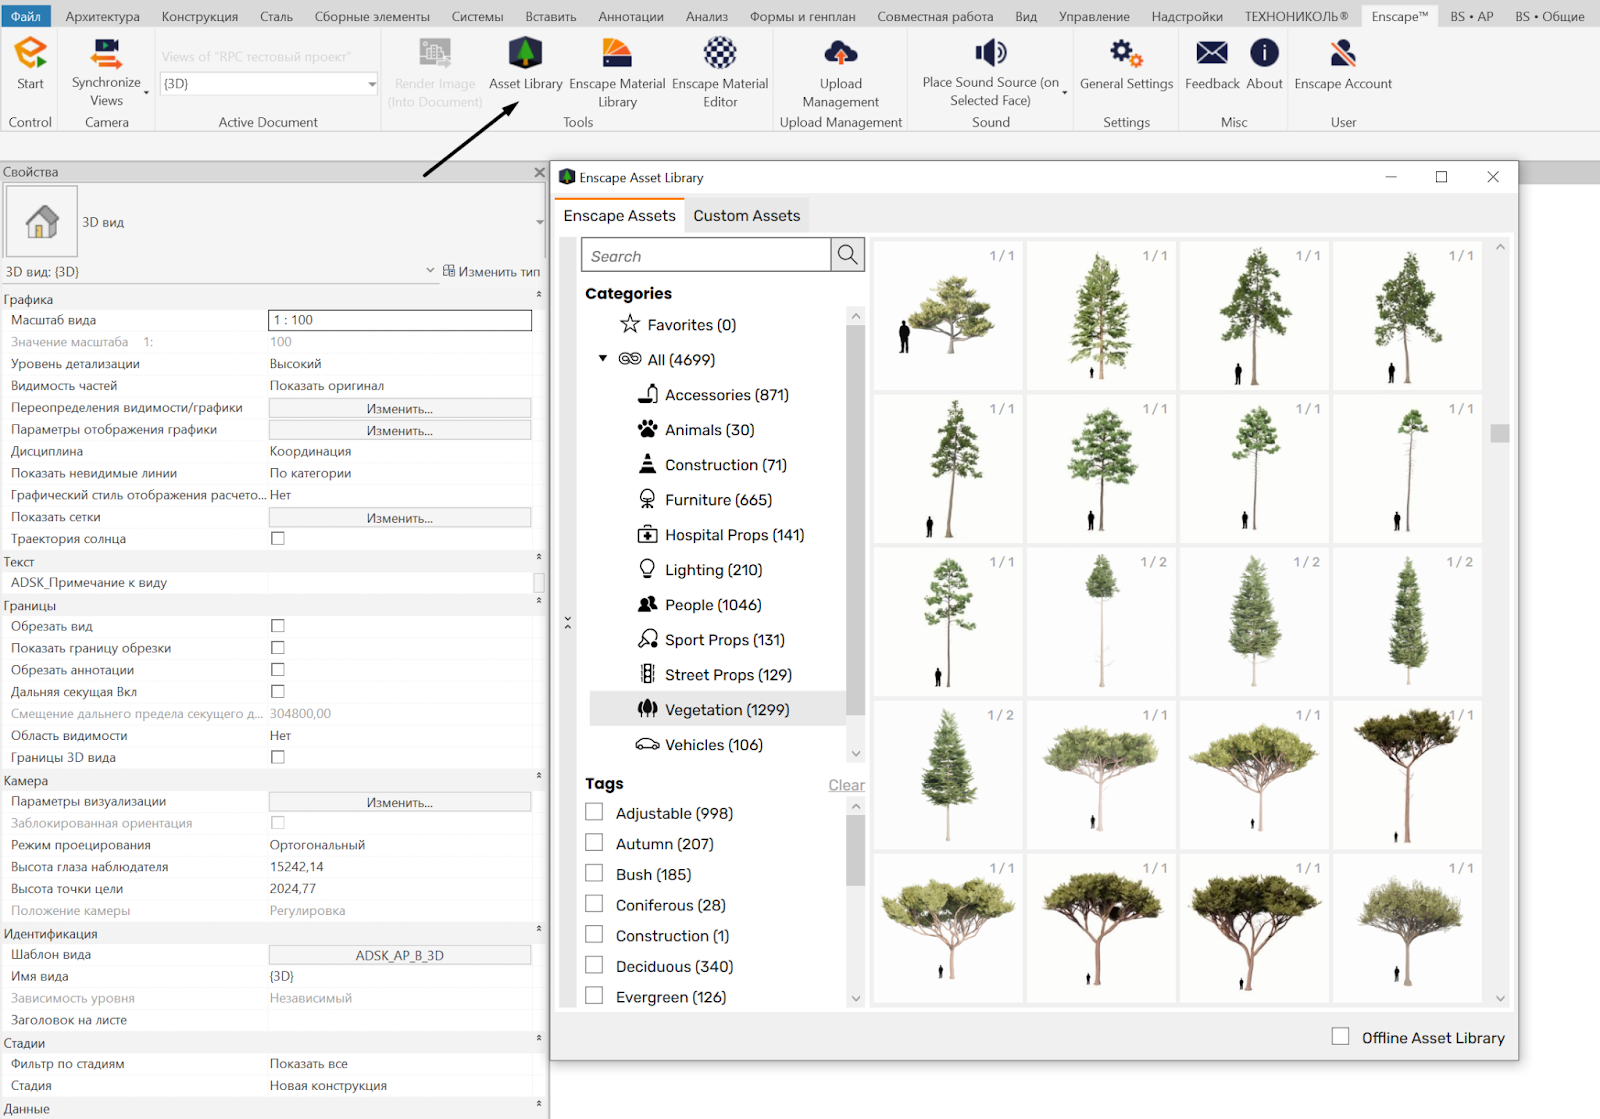This screenshot has width=1600, height=1119.
Task: Collapse the Графика properties section
Action: (x=538, y=295)
